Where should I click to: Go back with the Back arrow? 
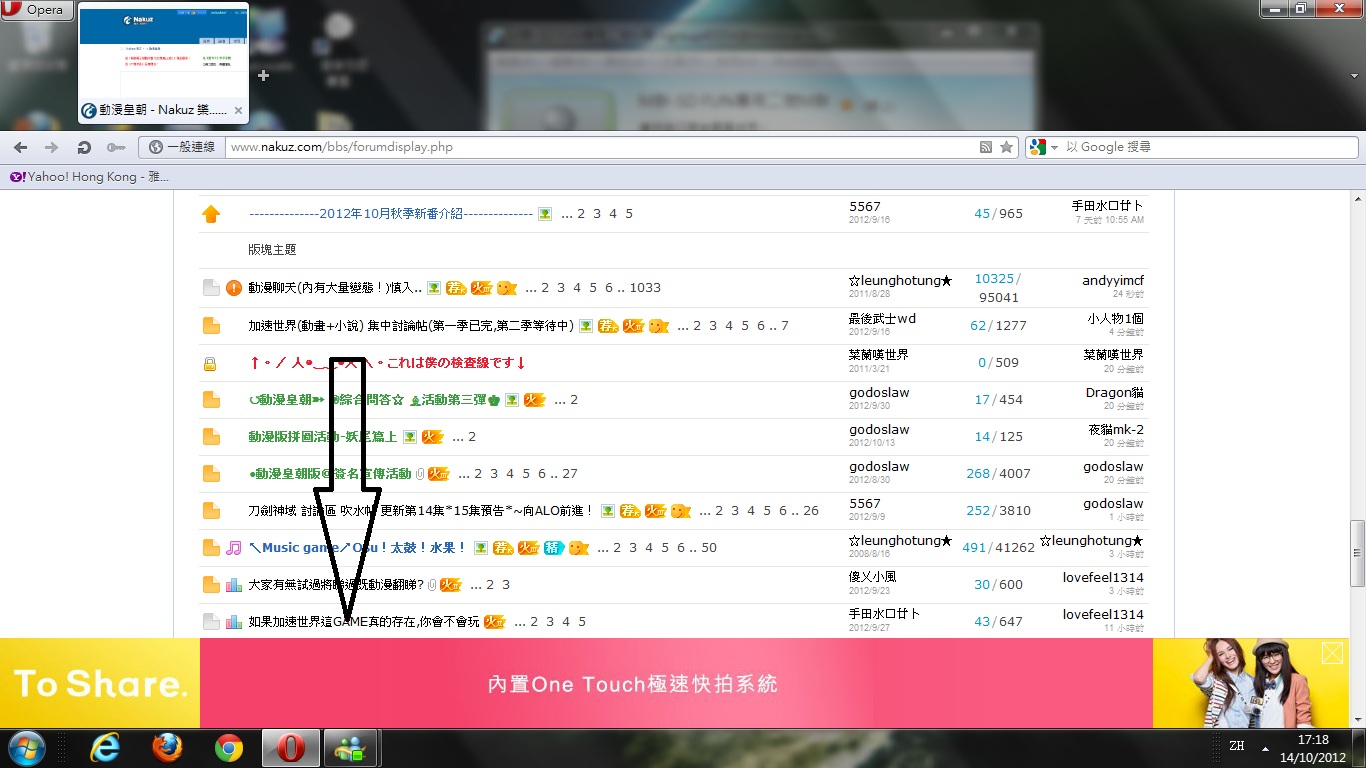click(20, 147)
